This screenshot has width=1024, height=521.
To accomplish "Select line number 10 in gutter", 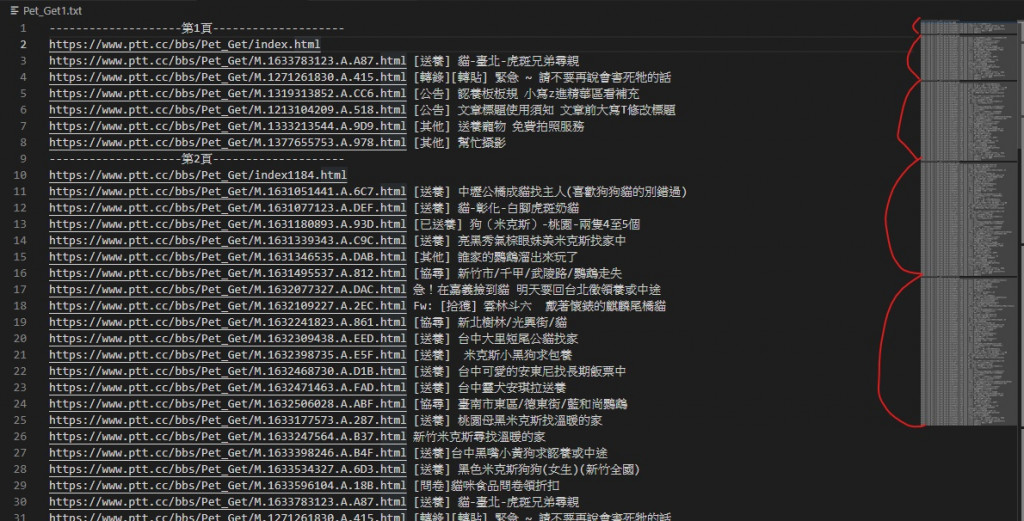I will tap(20, 175).
